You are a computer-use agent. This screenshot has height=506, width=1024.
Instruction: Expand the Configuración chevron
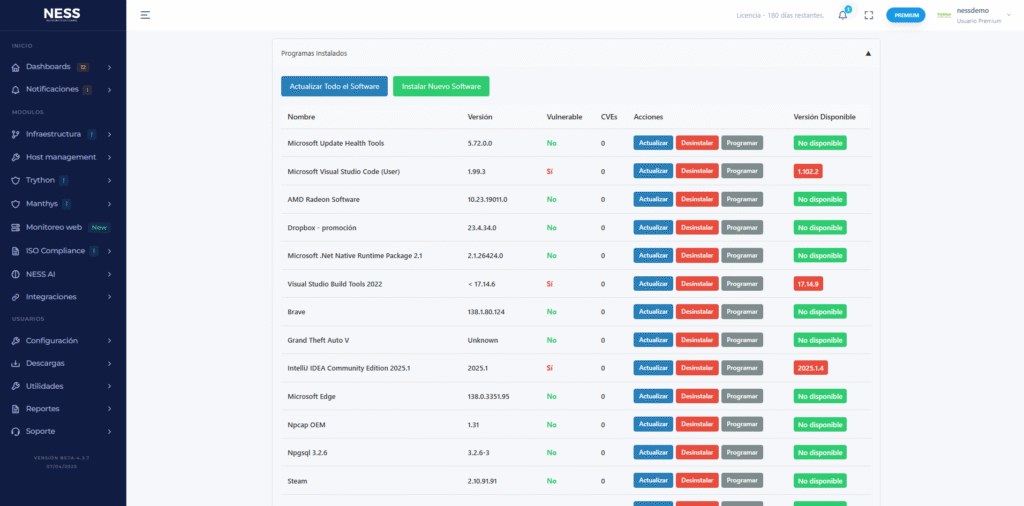point(109,341)
